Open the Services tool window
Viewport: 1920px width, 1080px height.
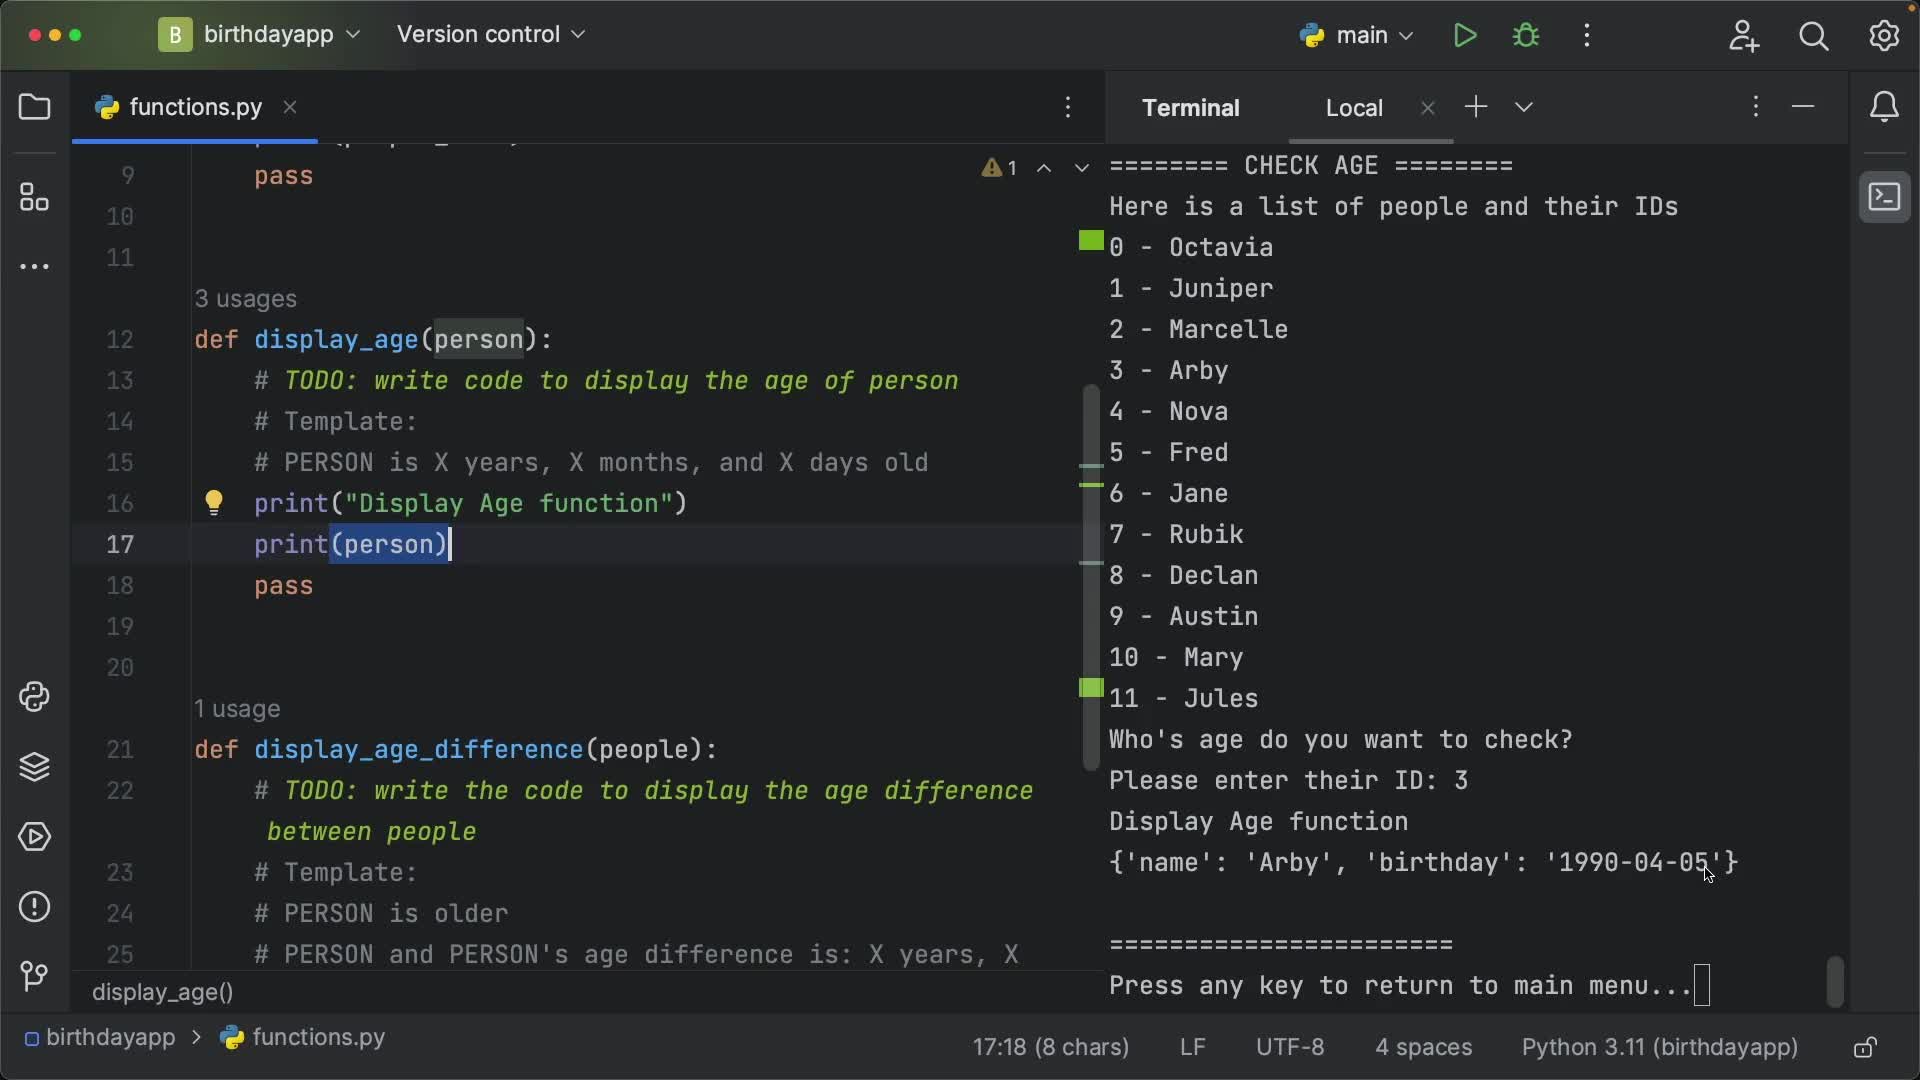click(x=34, y=837)
